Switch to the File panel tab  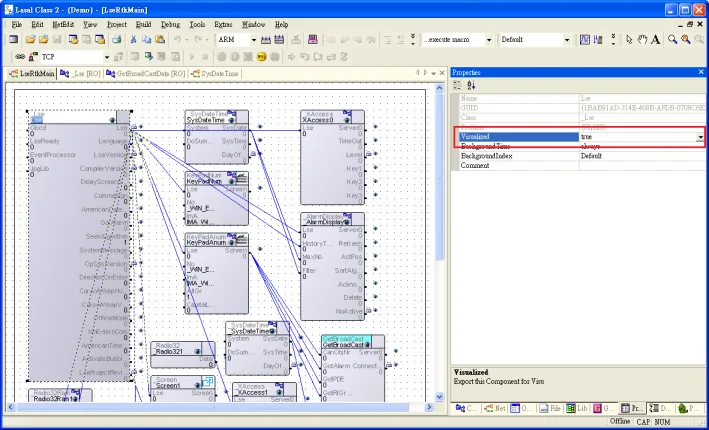coord(550,408)
